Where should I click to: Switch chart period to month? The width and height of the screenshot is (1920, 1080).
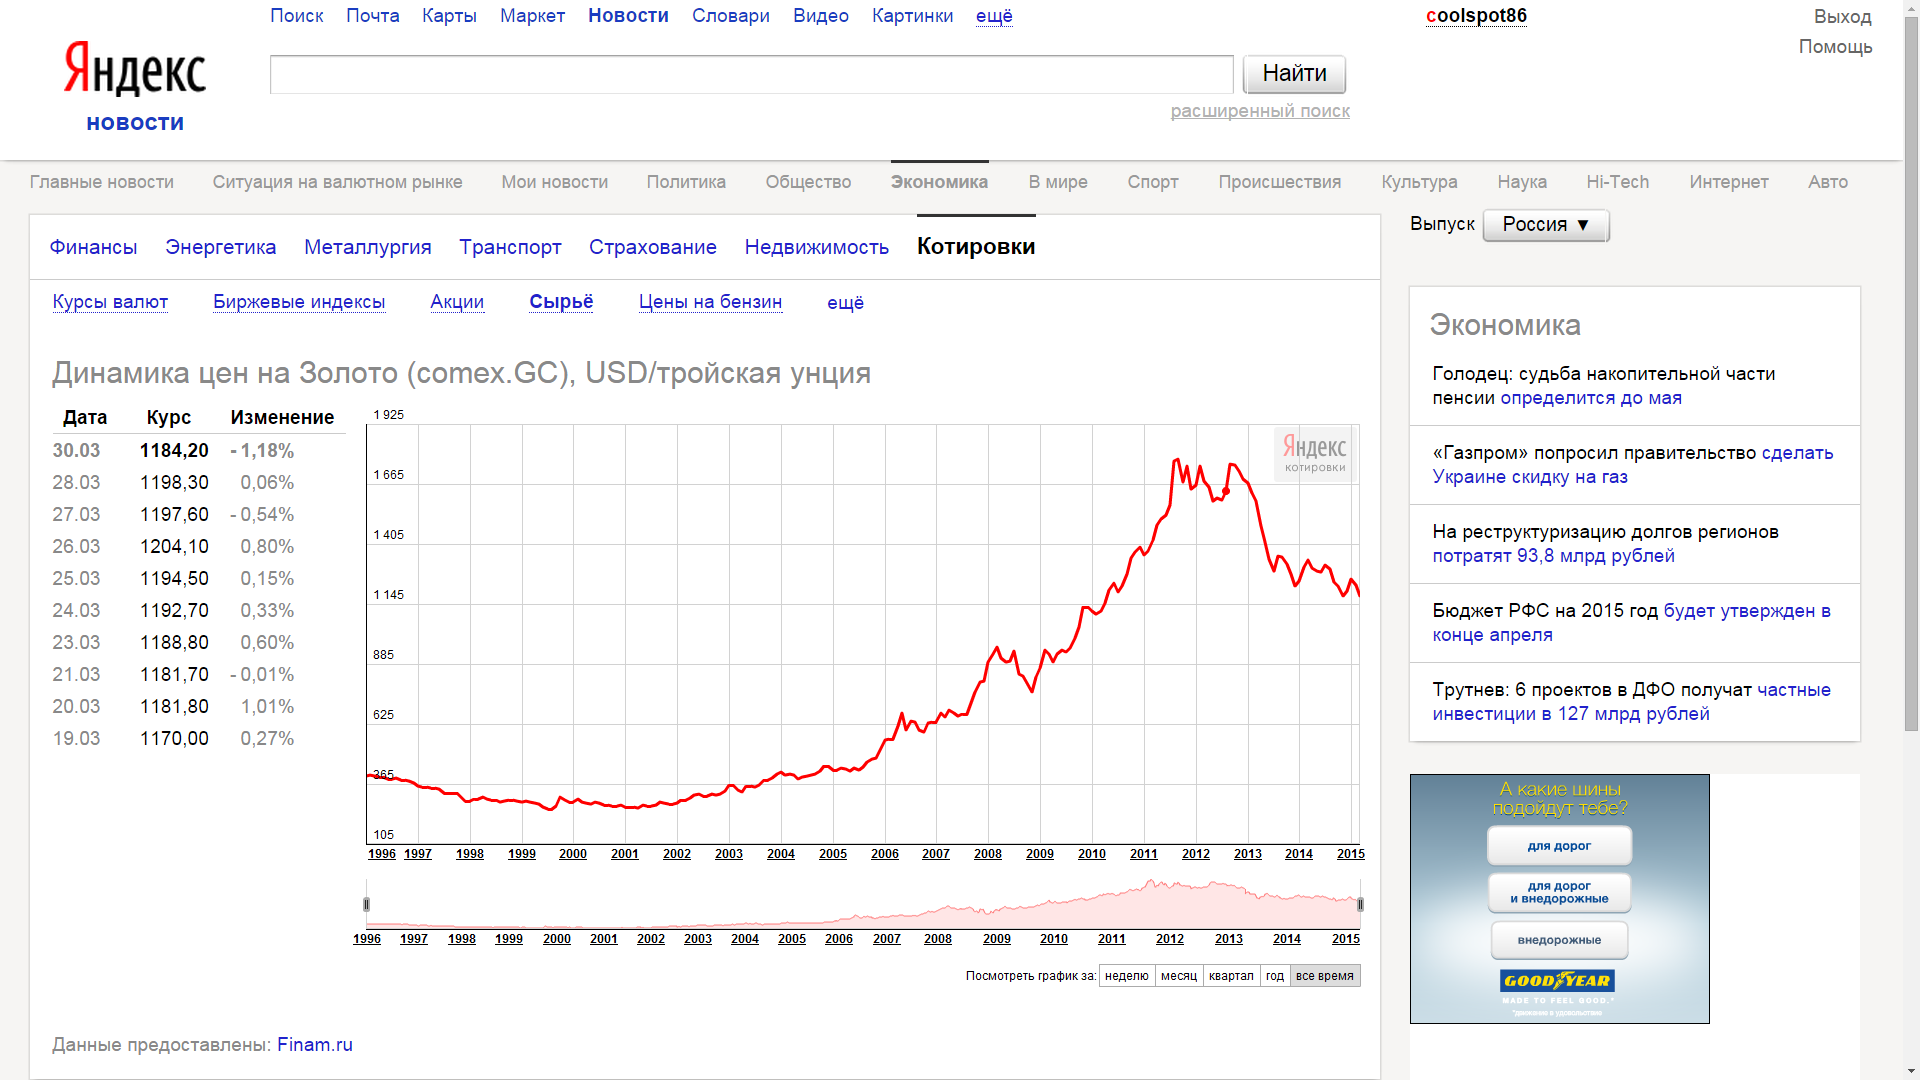pyautogui.click(x=1178, y=976)
